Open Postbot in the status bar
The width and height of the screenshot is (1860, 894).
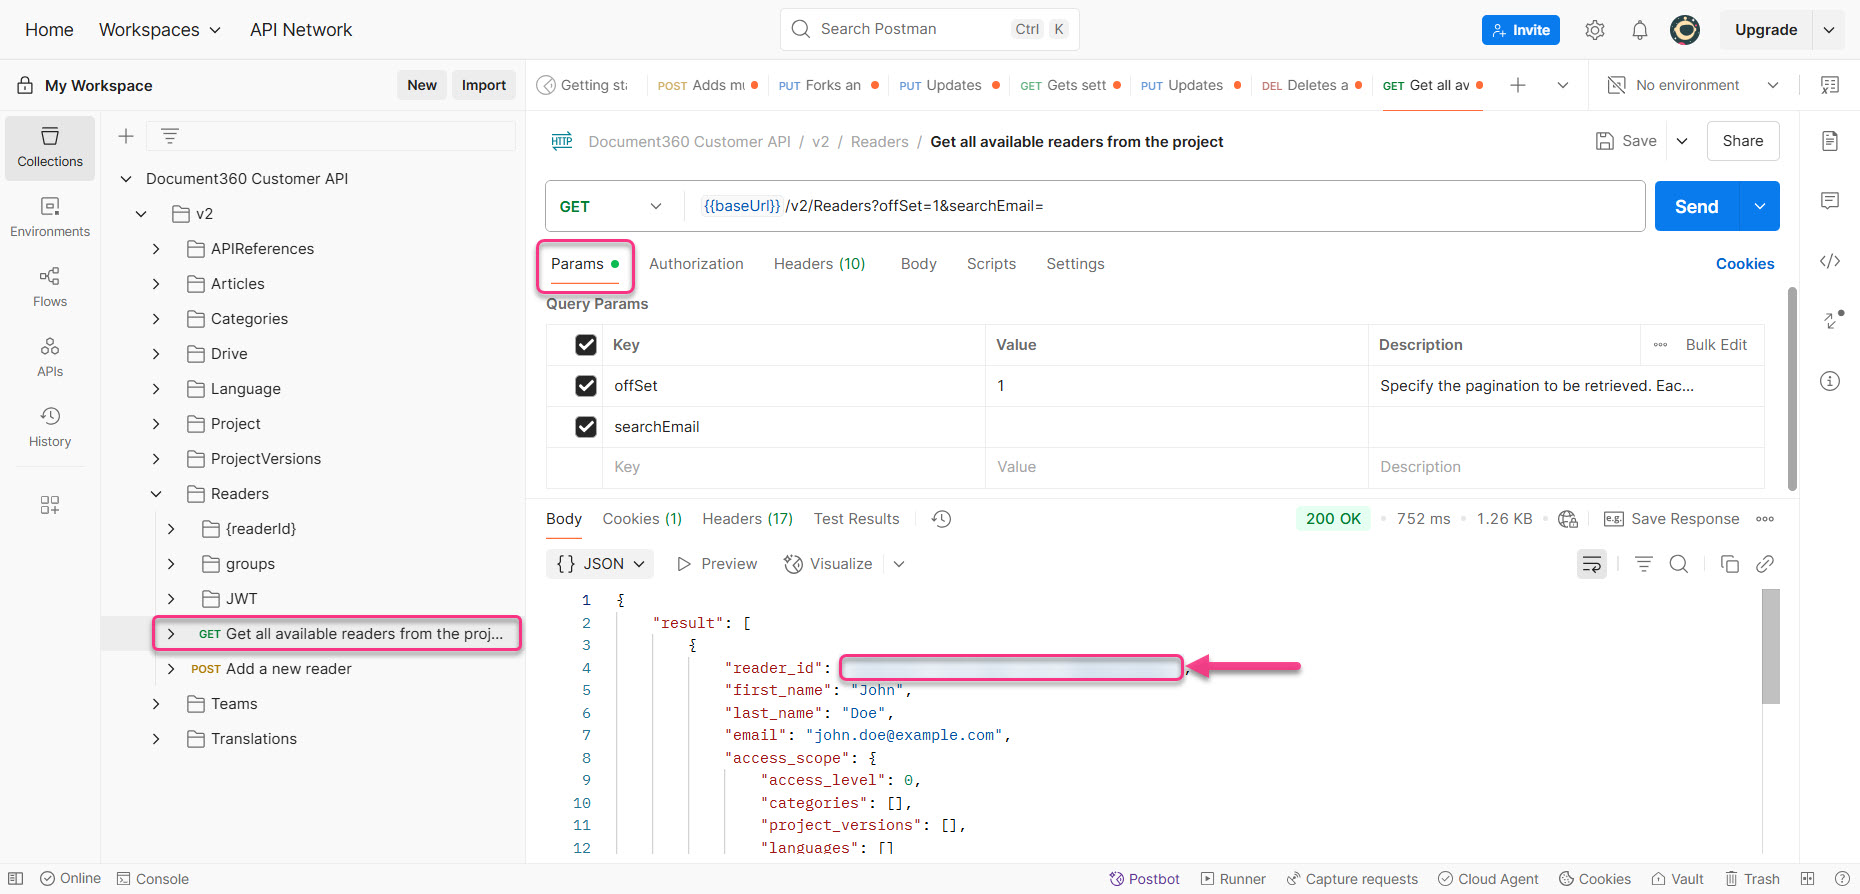(1144, 879)
